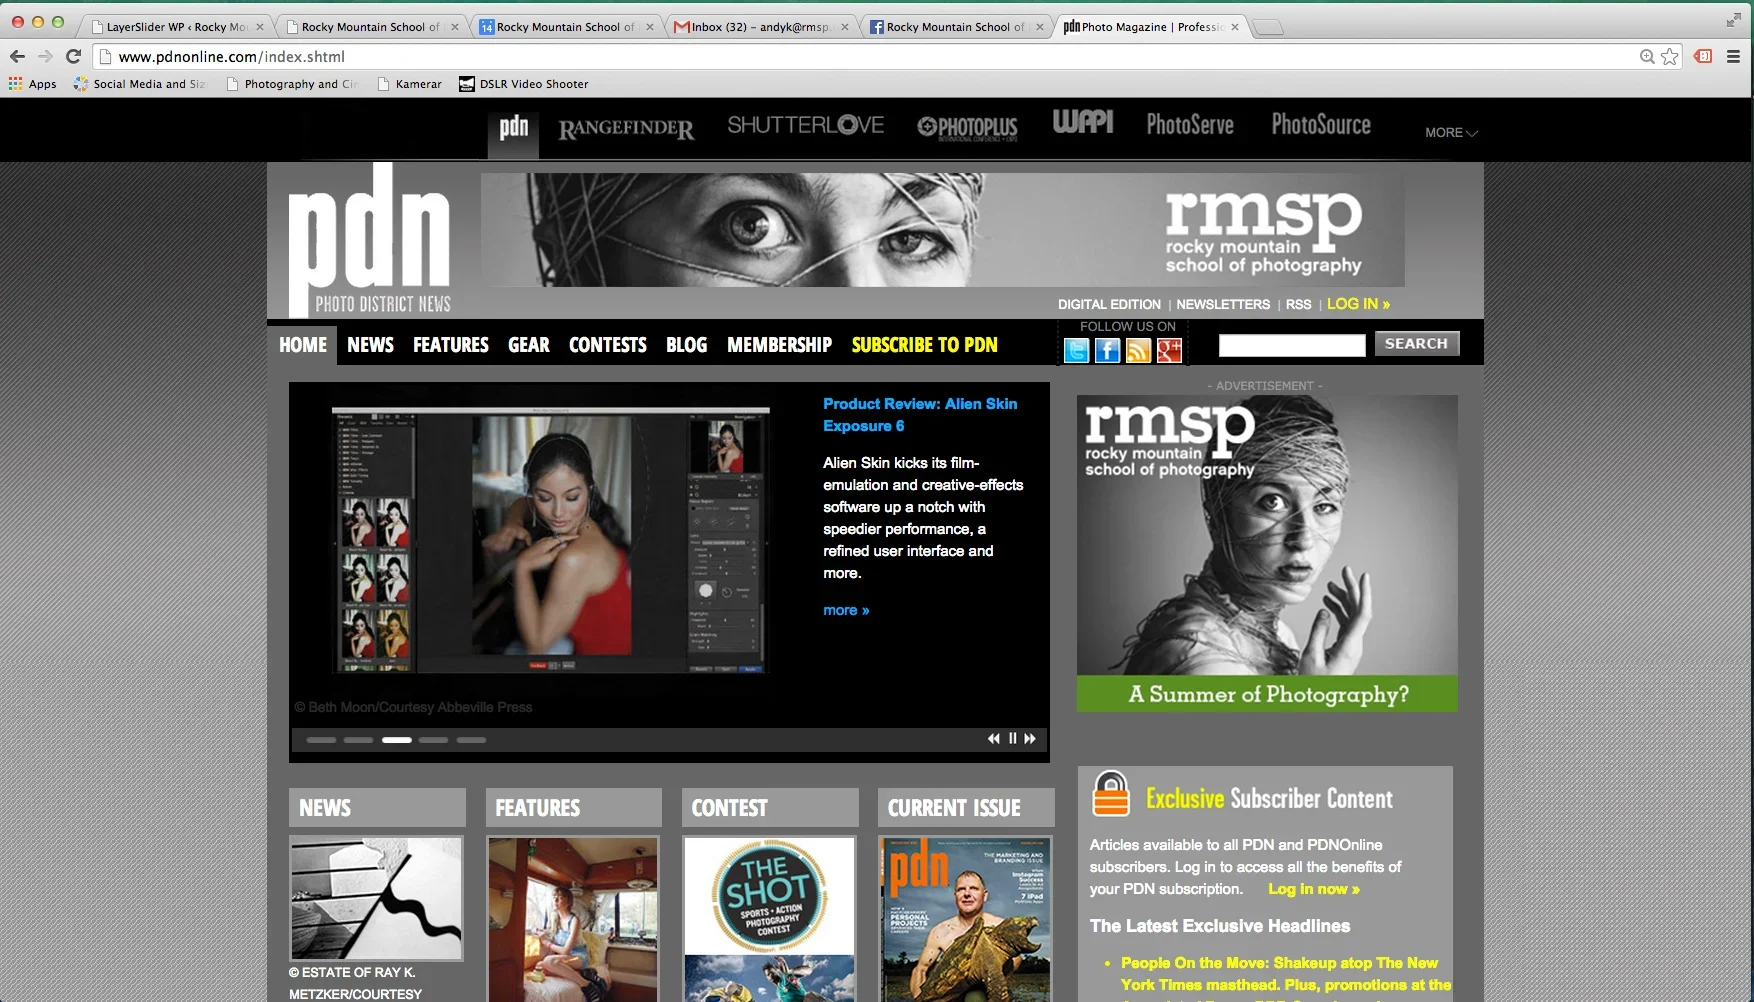Select the last slideshow indicator bar

[x=471, y=740]
